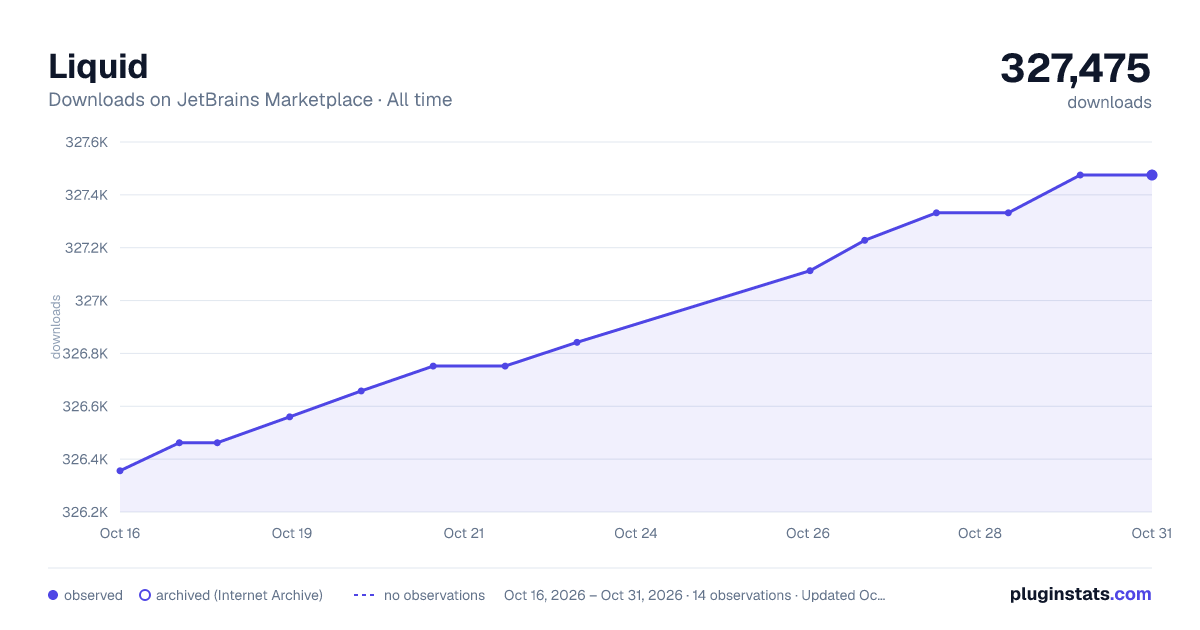Click the Oct 19 x-axis label
Image resolution: width=1200 pixels, height=630 pixels.
coord(292,533)
